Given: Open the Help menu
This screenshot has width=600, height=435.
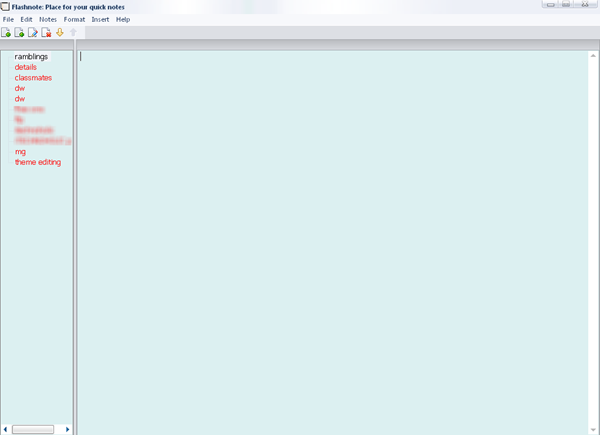Looking at the screenshot, I should [123, 20].
